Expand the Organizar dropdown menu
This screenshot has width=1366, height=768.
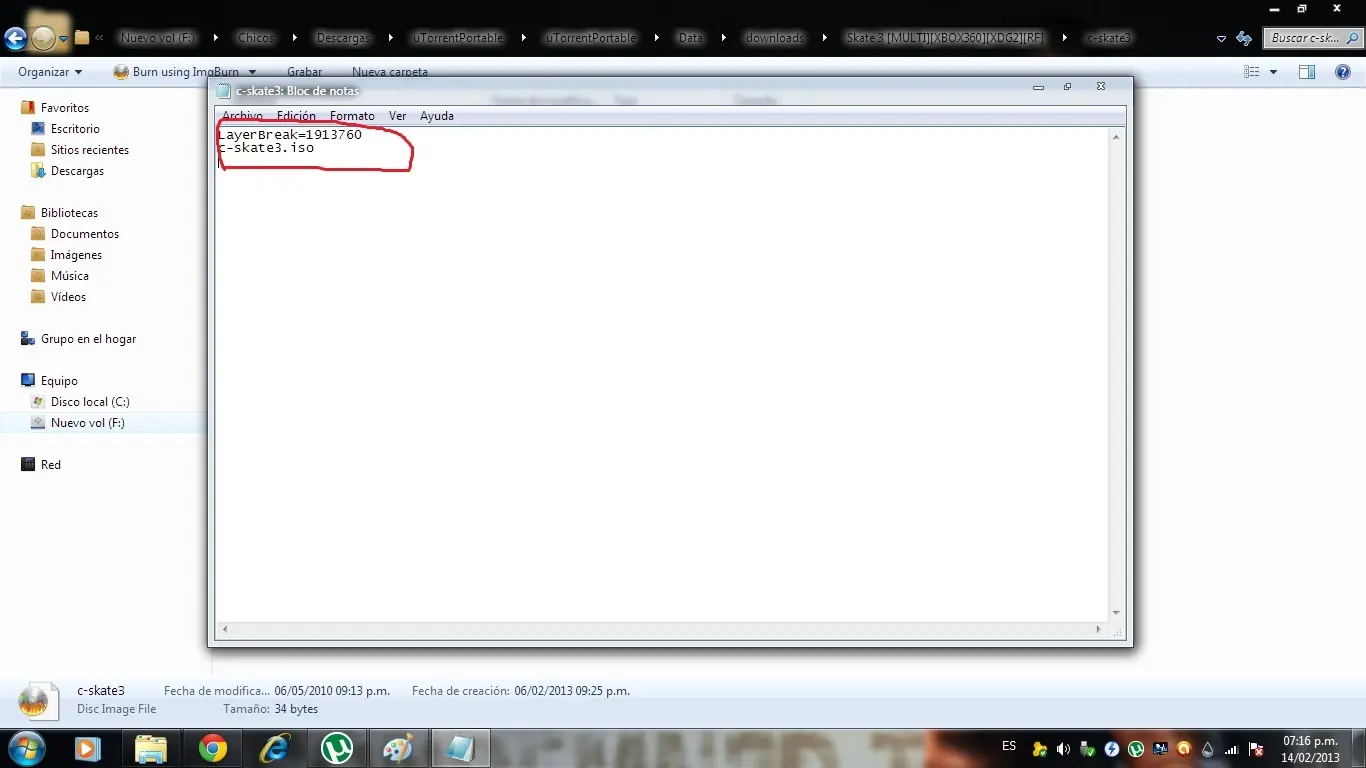tap(50, 72)
